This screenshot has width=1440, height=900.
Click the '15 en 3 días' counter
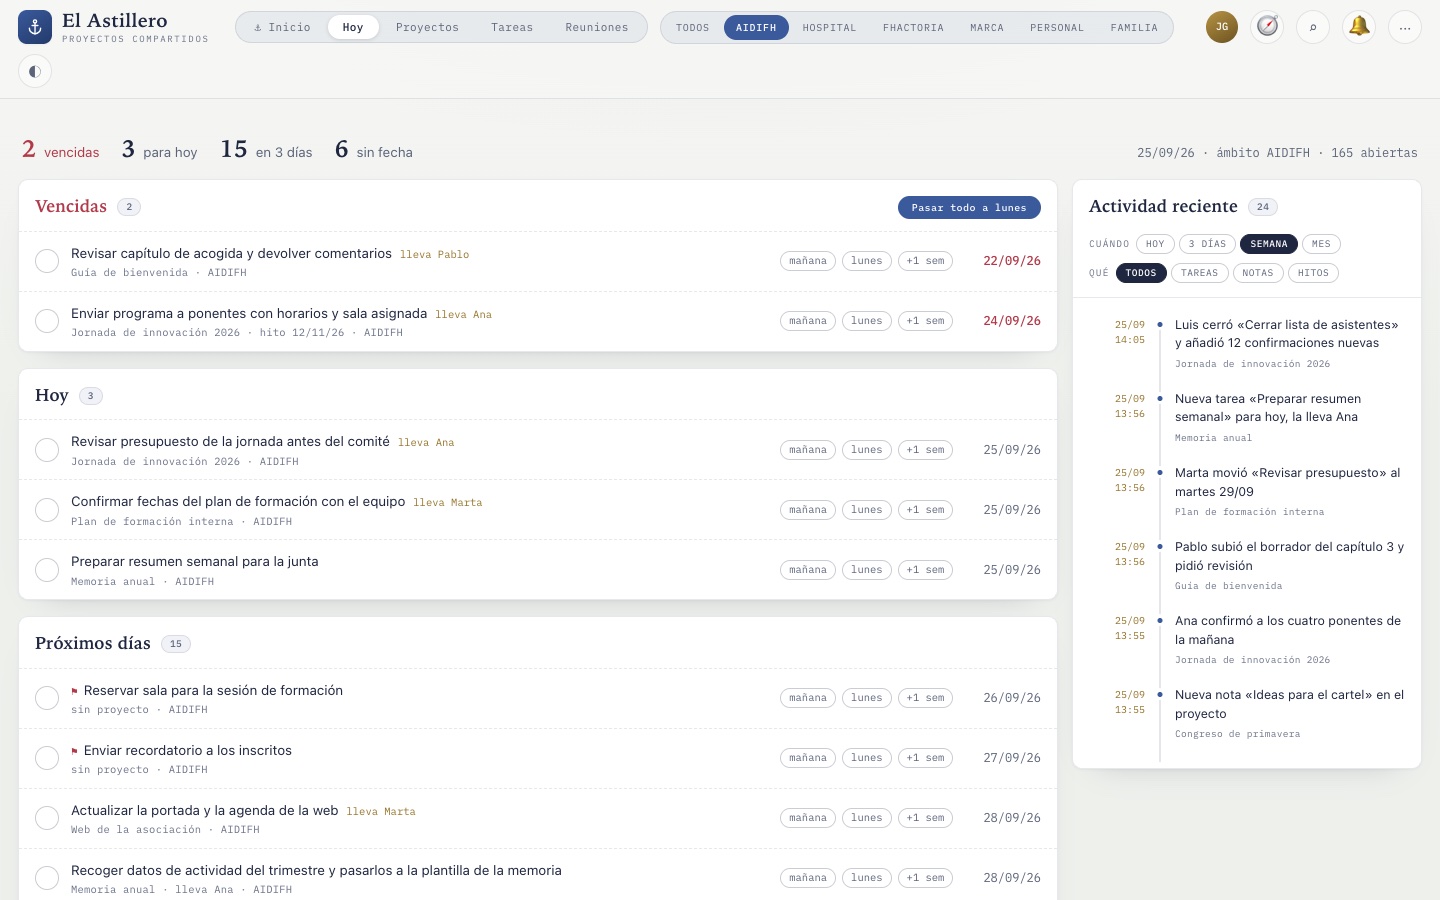tap(266, 150)
